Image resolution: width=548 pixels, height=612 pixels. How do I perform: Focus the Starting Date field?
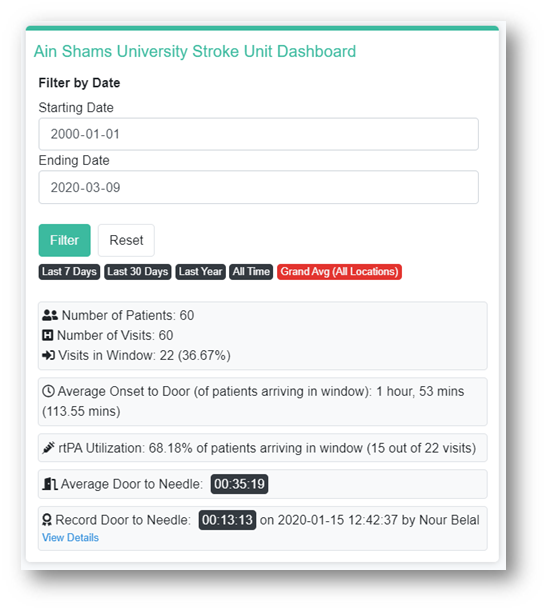point(258,134)
